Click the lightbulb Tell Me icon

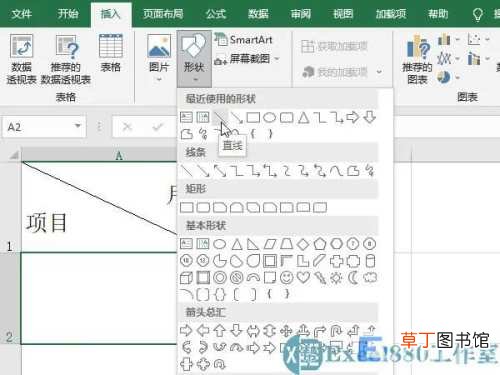tap(477, 14)
